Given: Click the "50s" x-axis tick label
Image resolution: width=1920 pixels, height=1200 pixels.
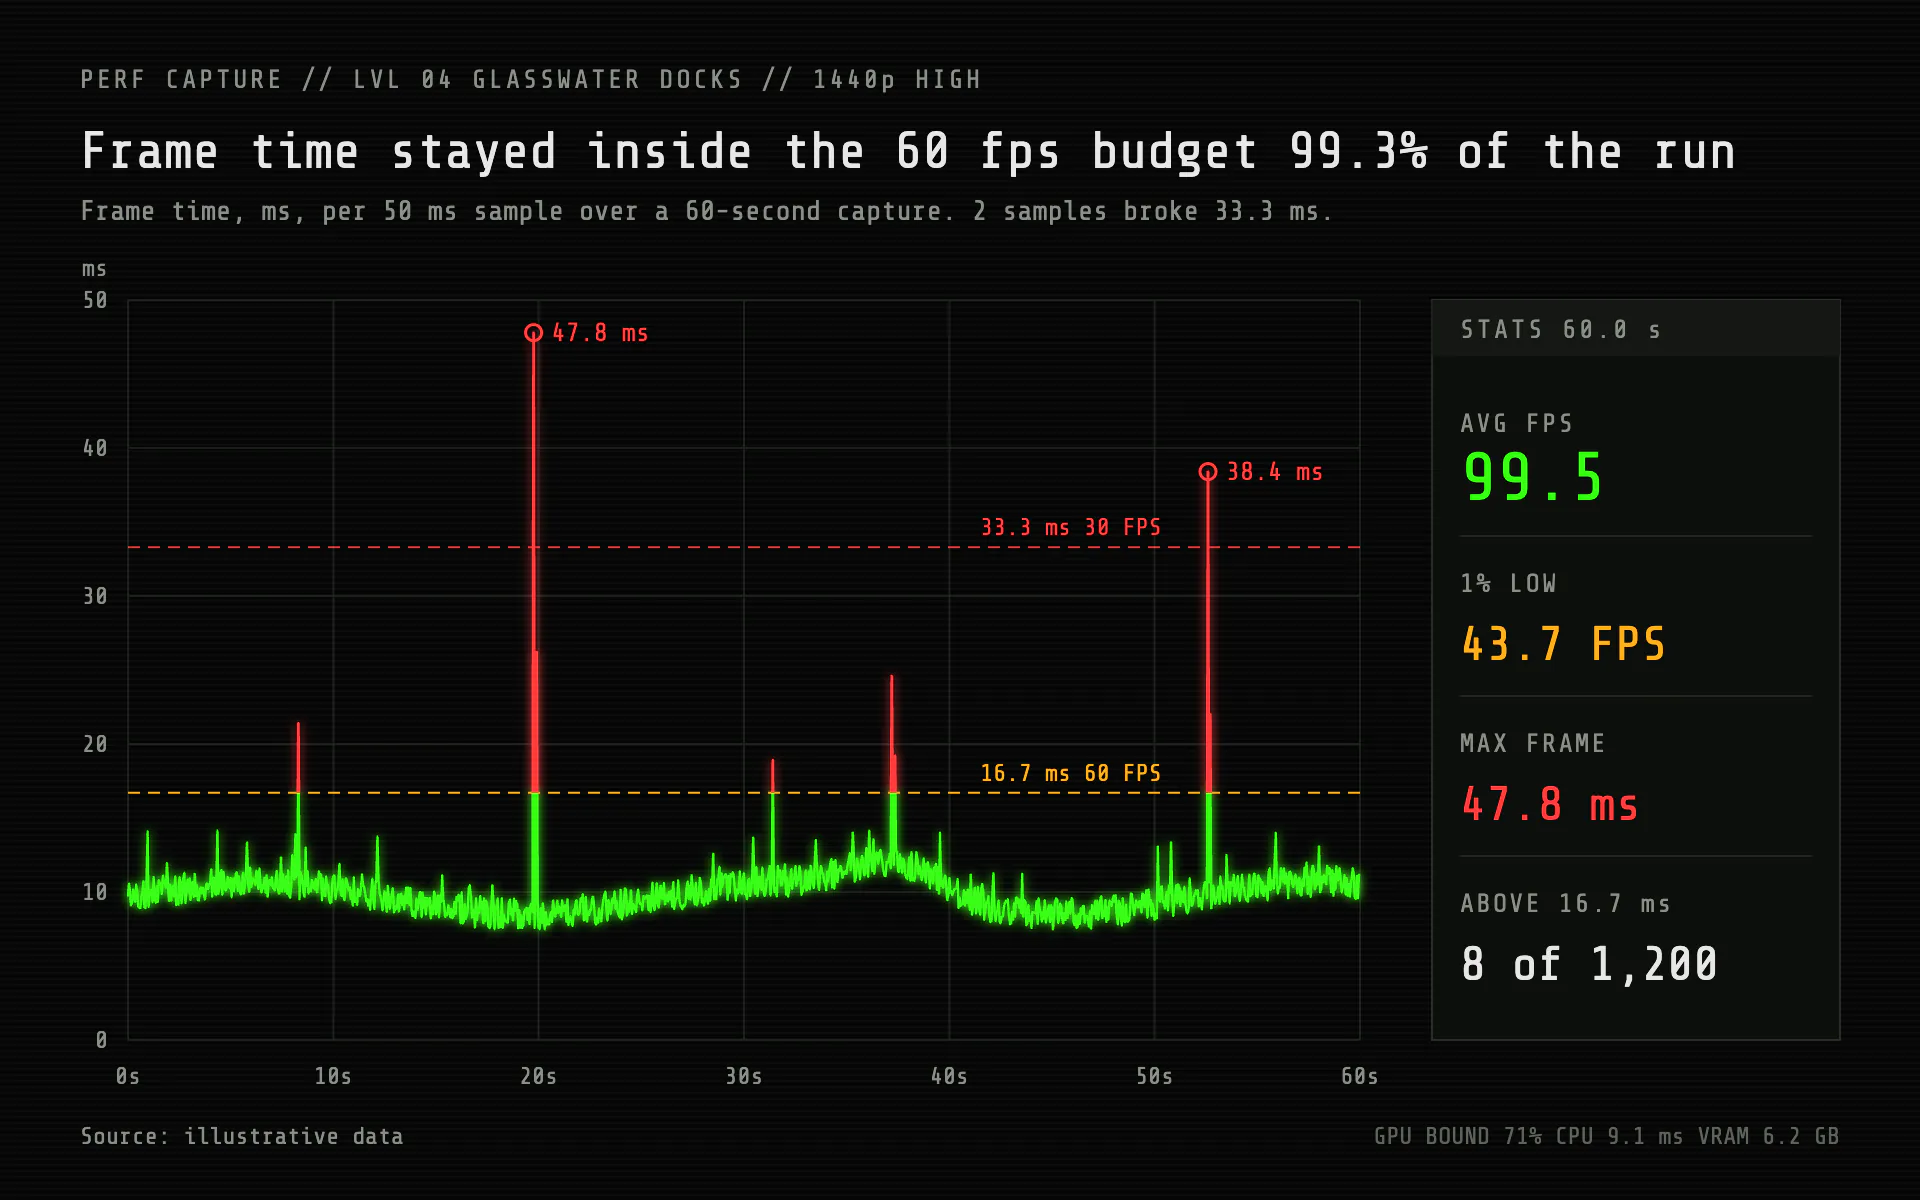Looking at the screenshot, I should (x=1154, y=1076).
